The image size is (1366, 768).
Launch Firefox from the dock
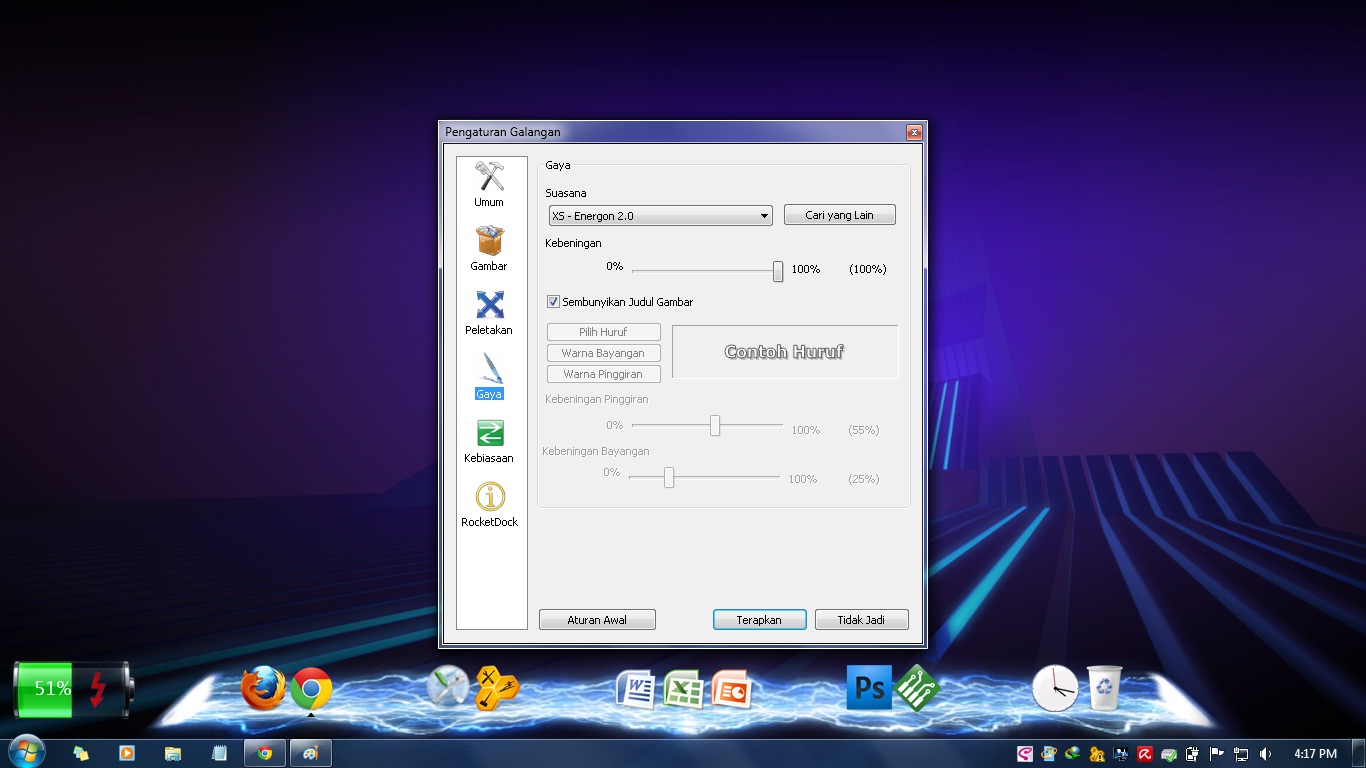coord(264,688)
